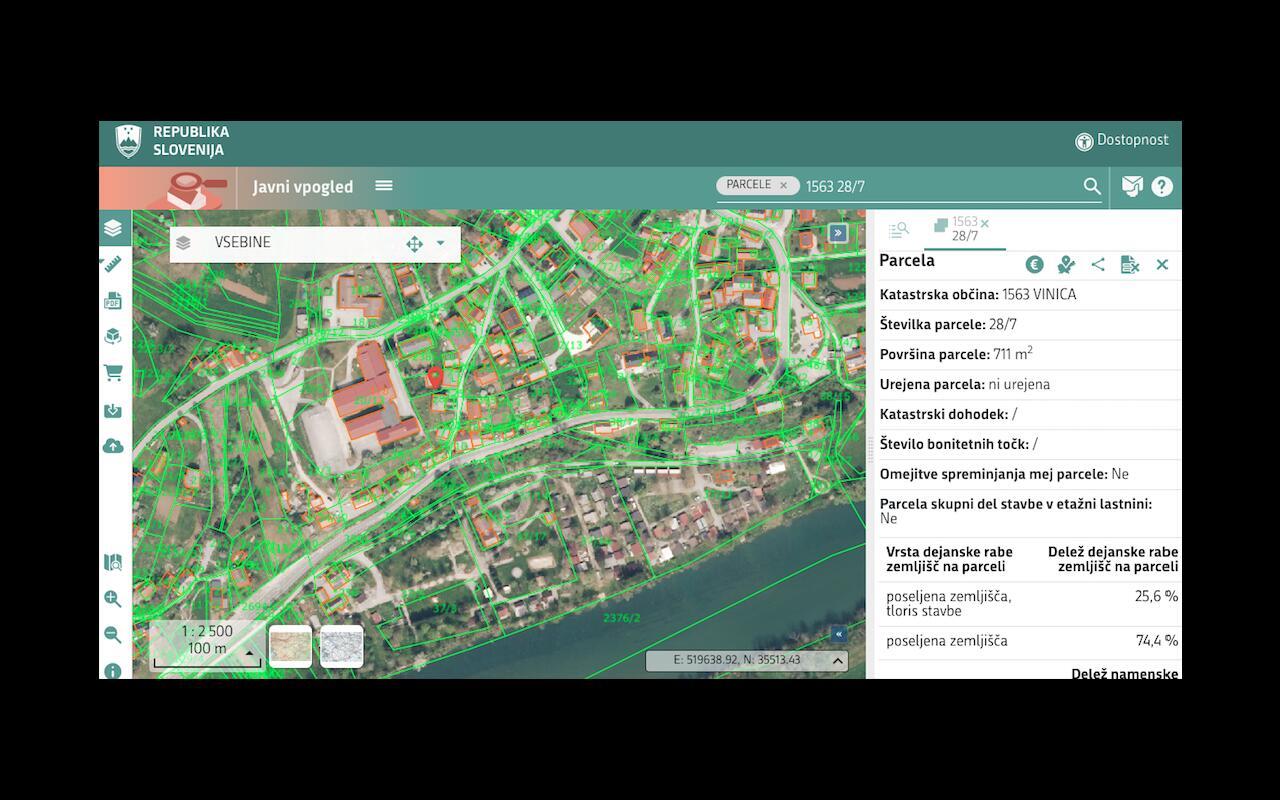Image resolution: width=1280 pixels, height=800 pixels.
Task: Open the layers panel in left sidebar
Action: click(x=113, y=228)
